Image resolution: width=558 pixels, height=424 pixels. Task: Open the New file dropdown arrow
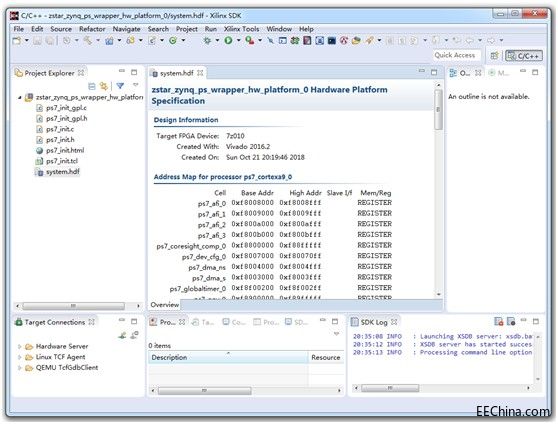click(x=26, y=41)
